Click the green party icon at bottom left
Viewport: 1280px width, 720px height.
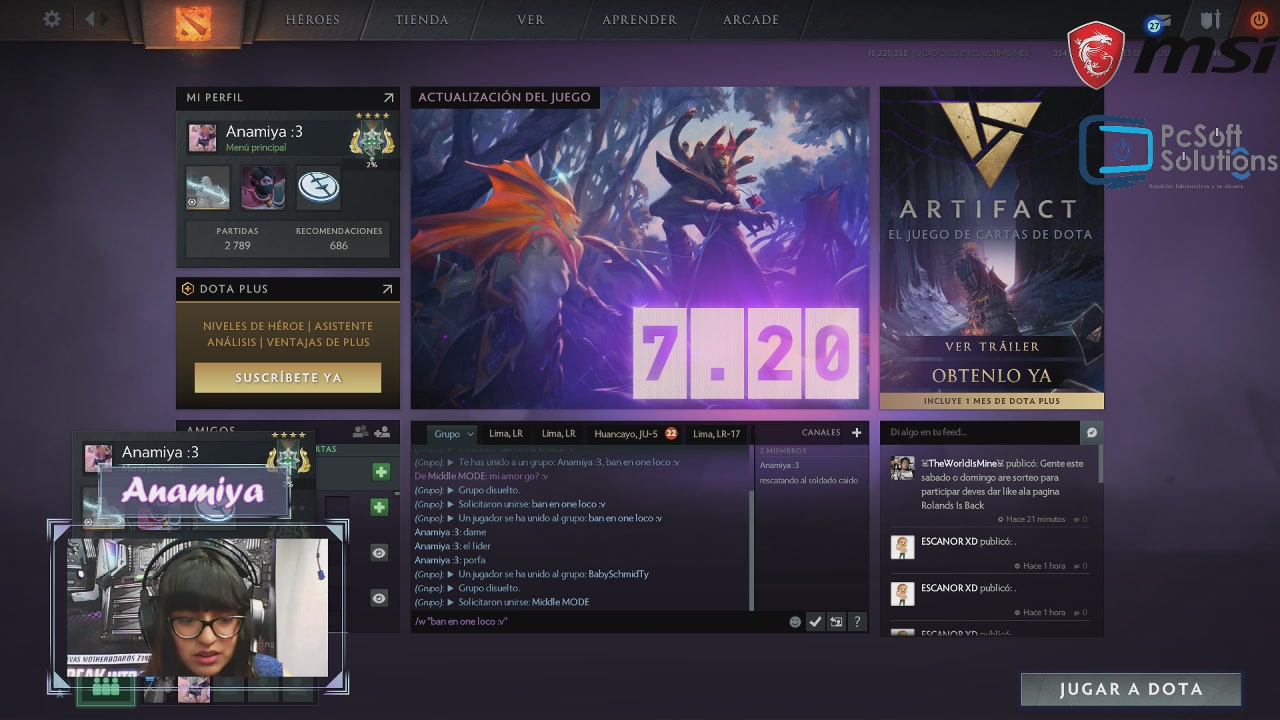105,688
